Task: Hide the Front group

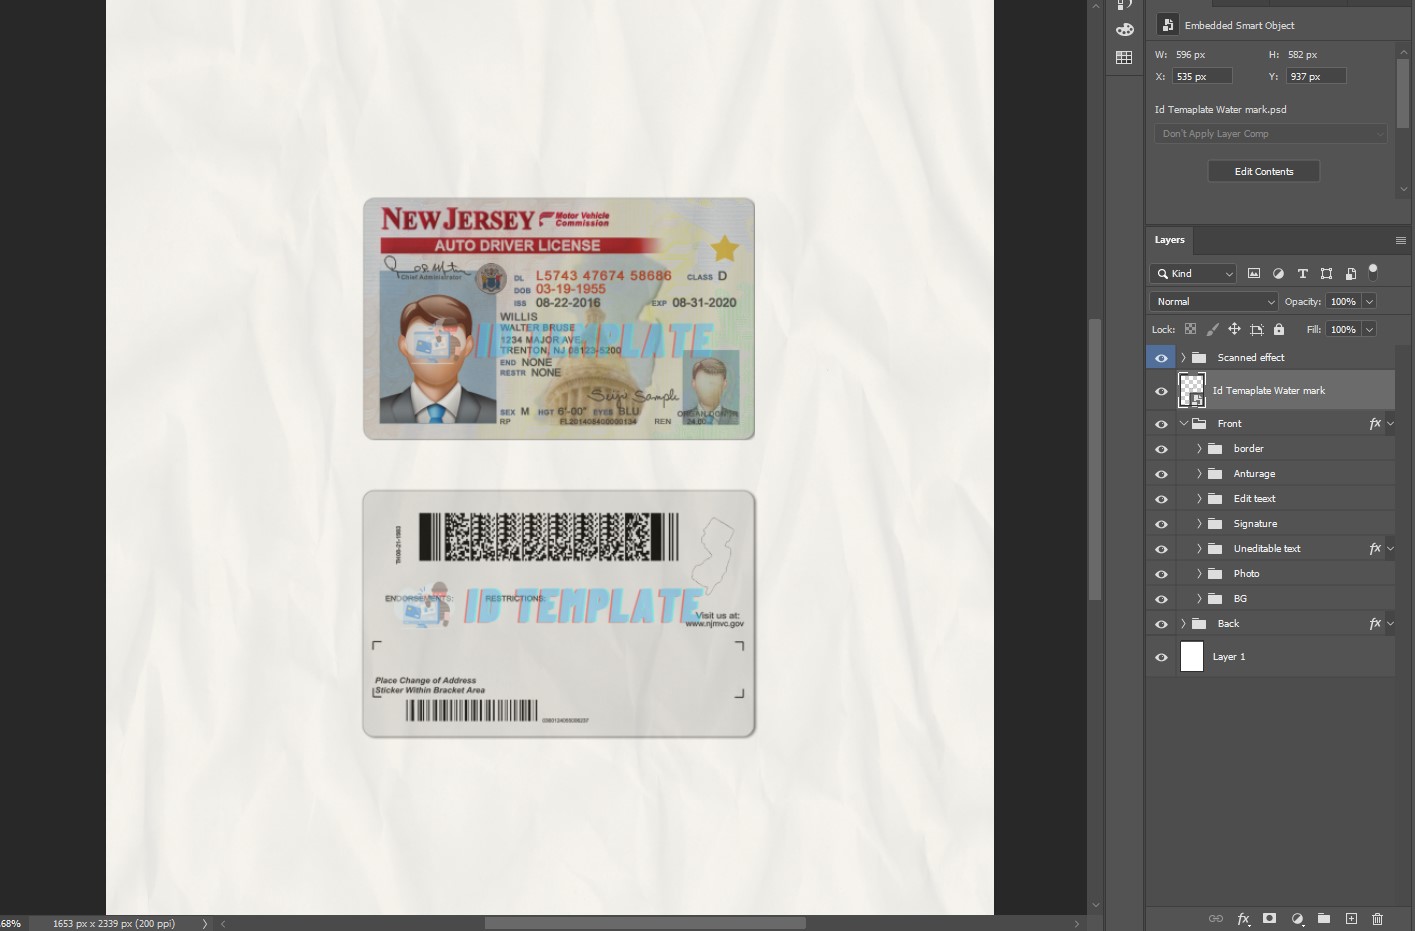Action: [x=1161, y=424]
